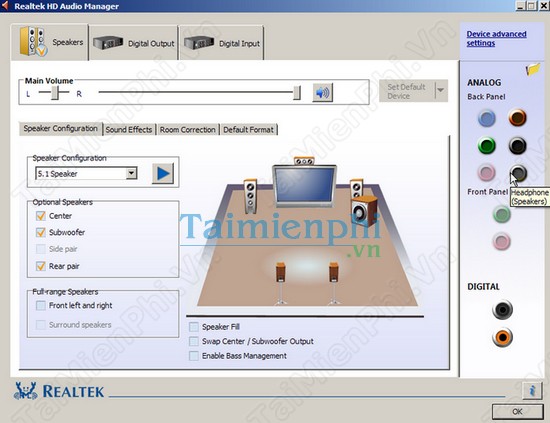The height and width of the screenshot is (423, 550).
Task: Open the Default Format tab
Action: (x=248, y=130)
